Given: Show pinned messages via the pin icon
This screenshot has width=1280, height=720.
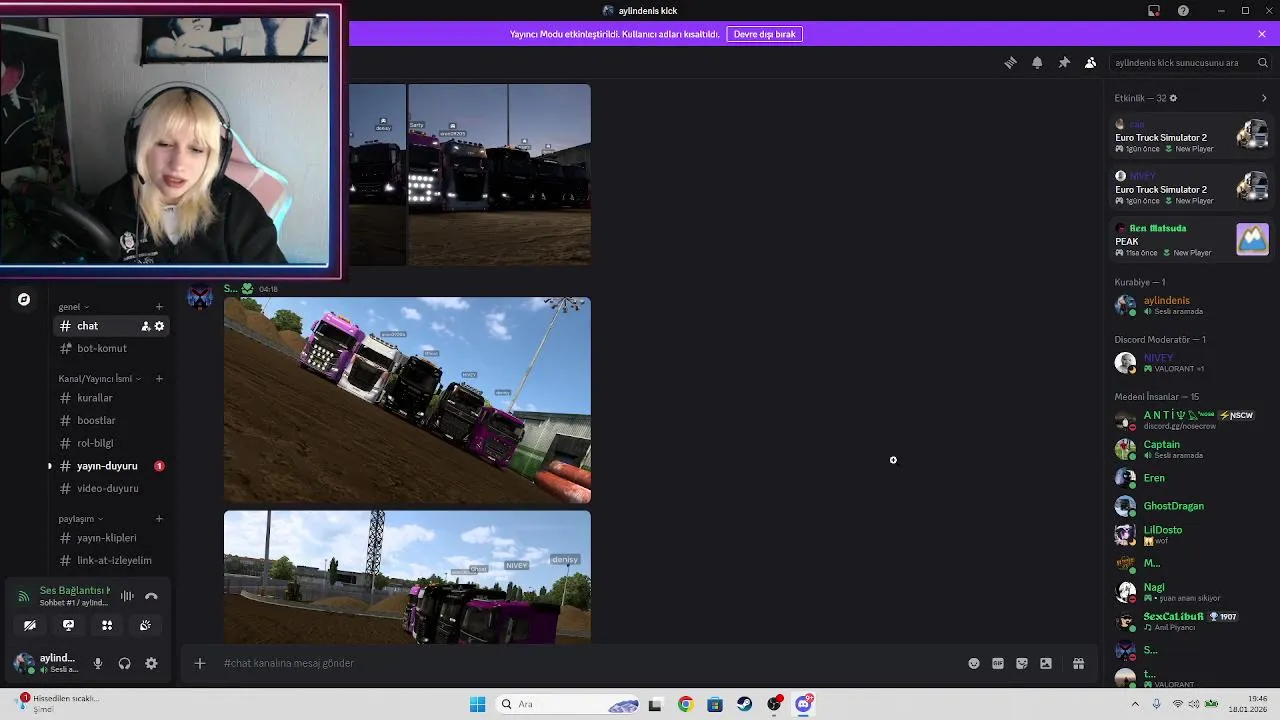Looking at the screenshot, I should point(1064,62).
